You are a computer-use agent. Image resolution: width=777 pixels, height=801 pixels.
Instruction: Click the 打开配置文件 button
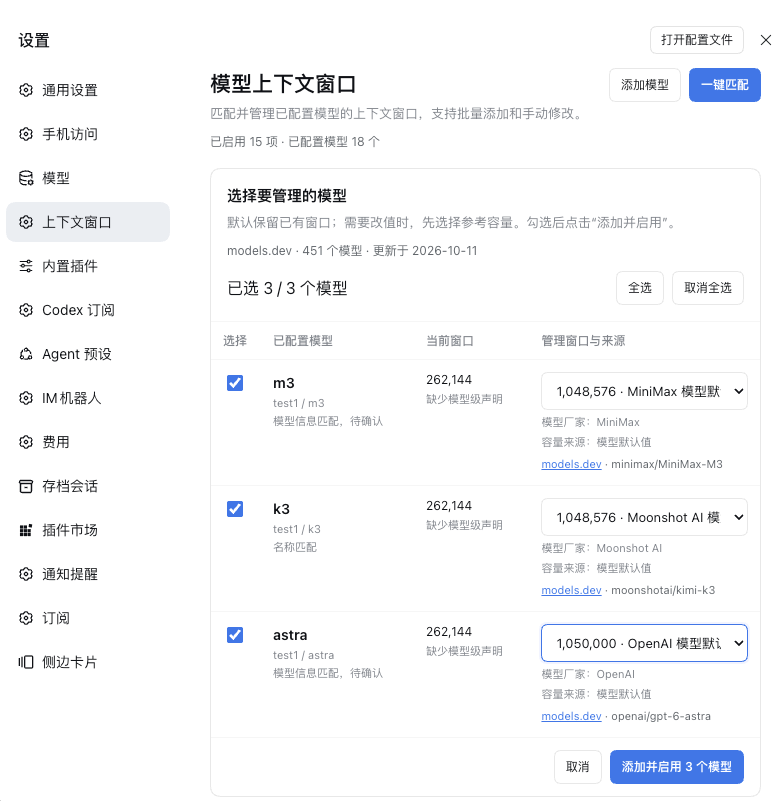pyautogui.click(x=696, y=40)
